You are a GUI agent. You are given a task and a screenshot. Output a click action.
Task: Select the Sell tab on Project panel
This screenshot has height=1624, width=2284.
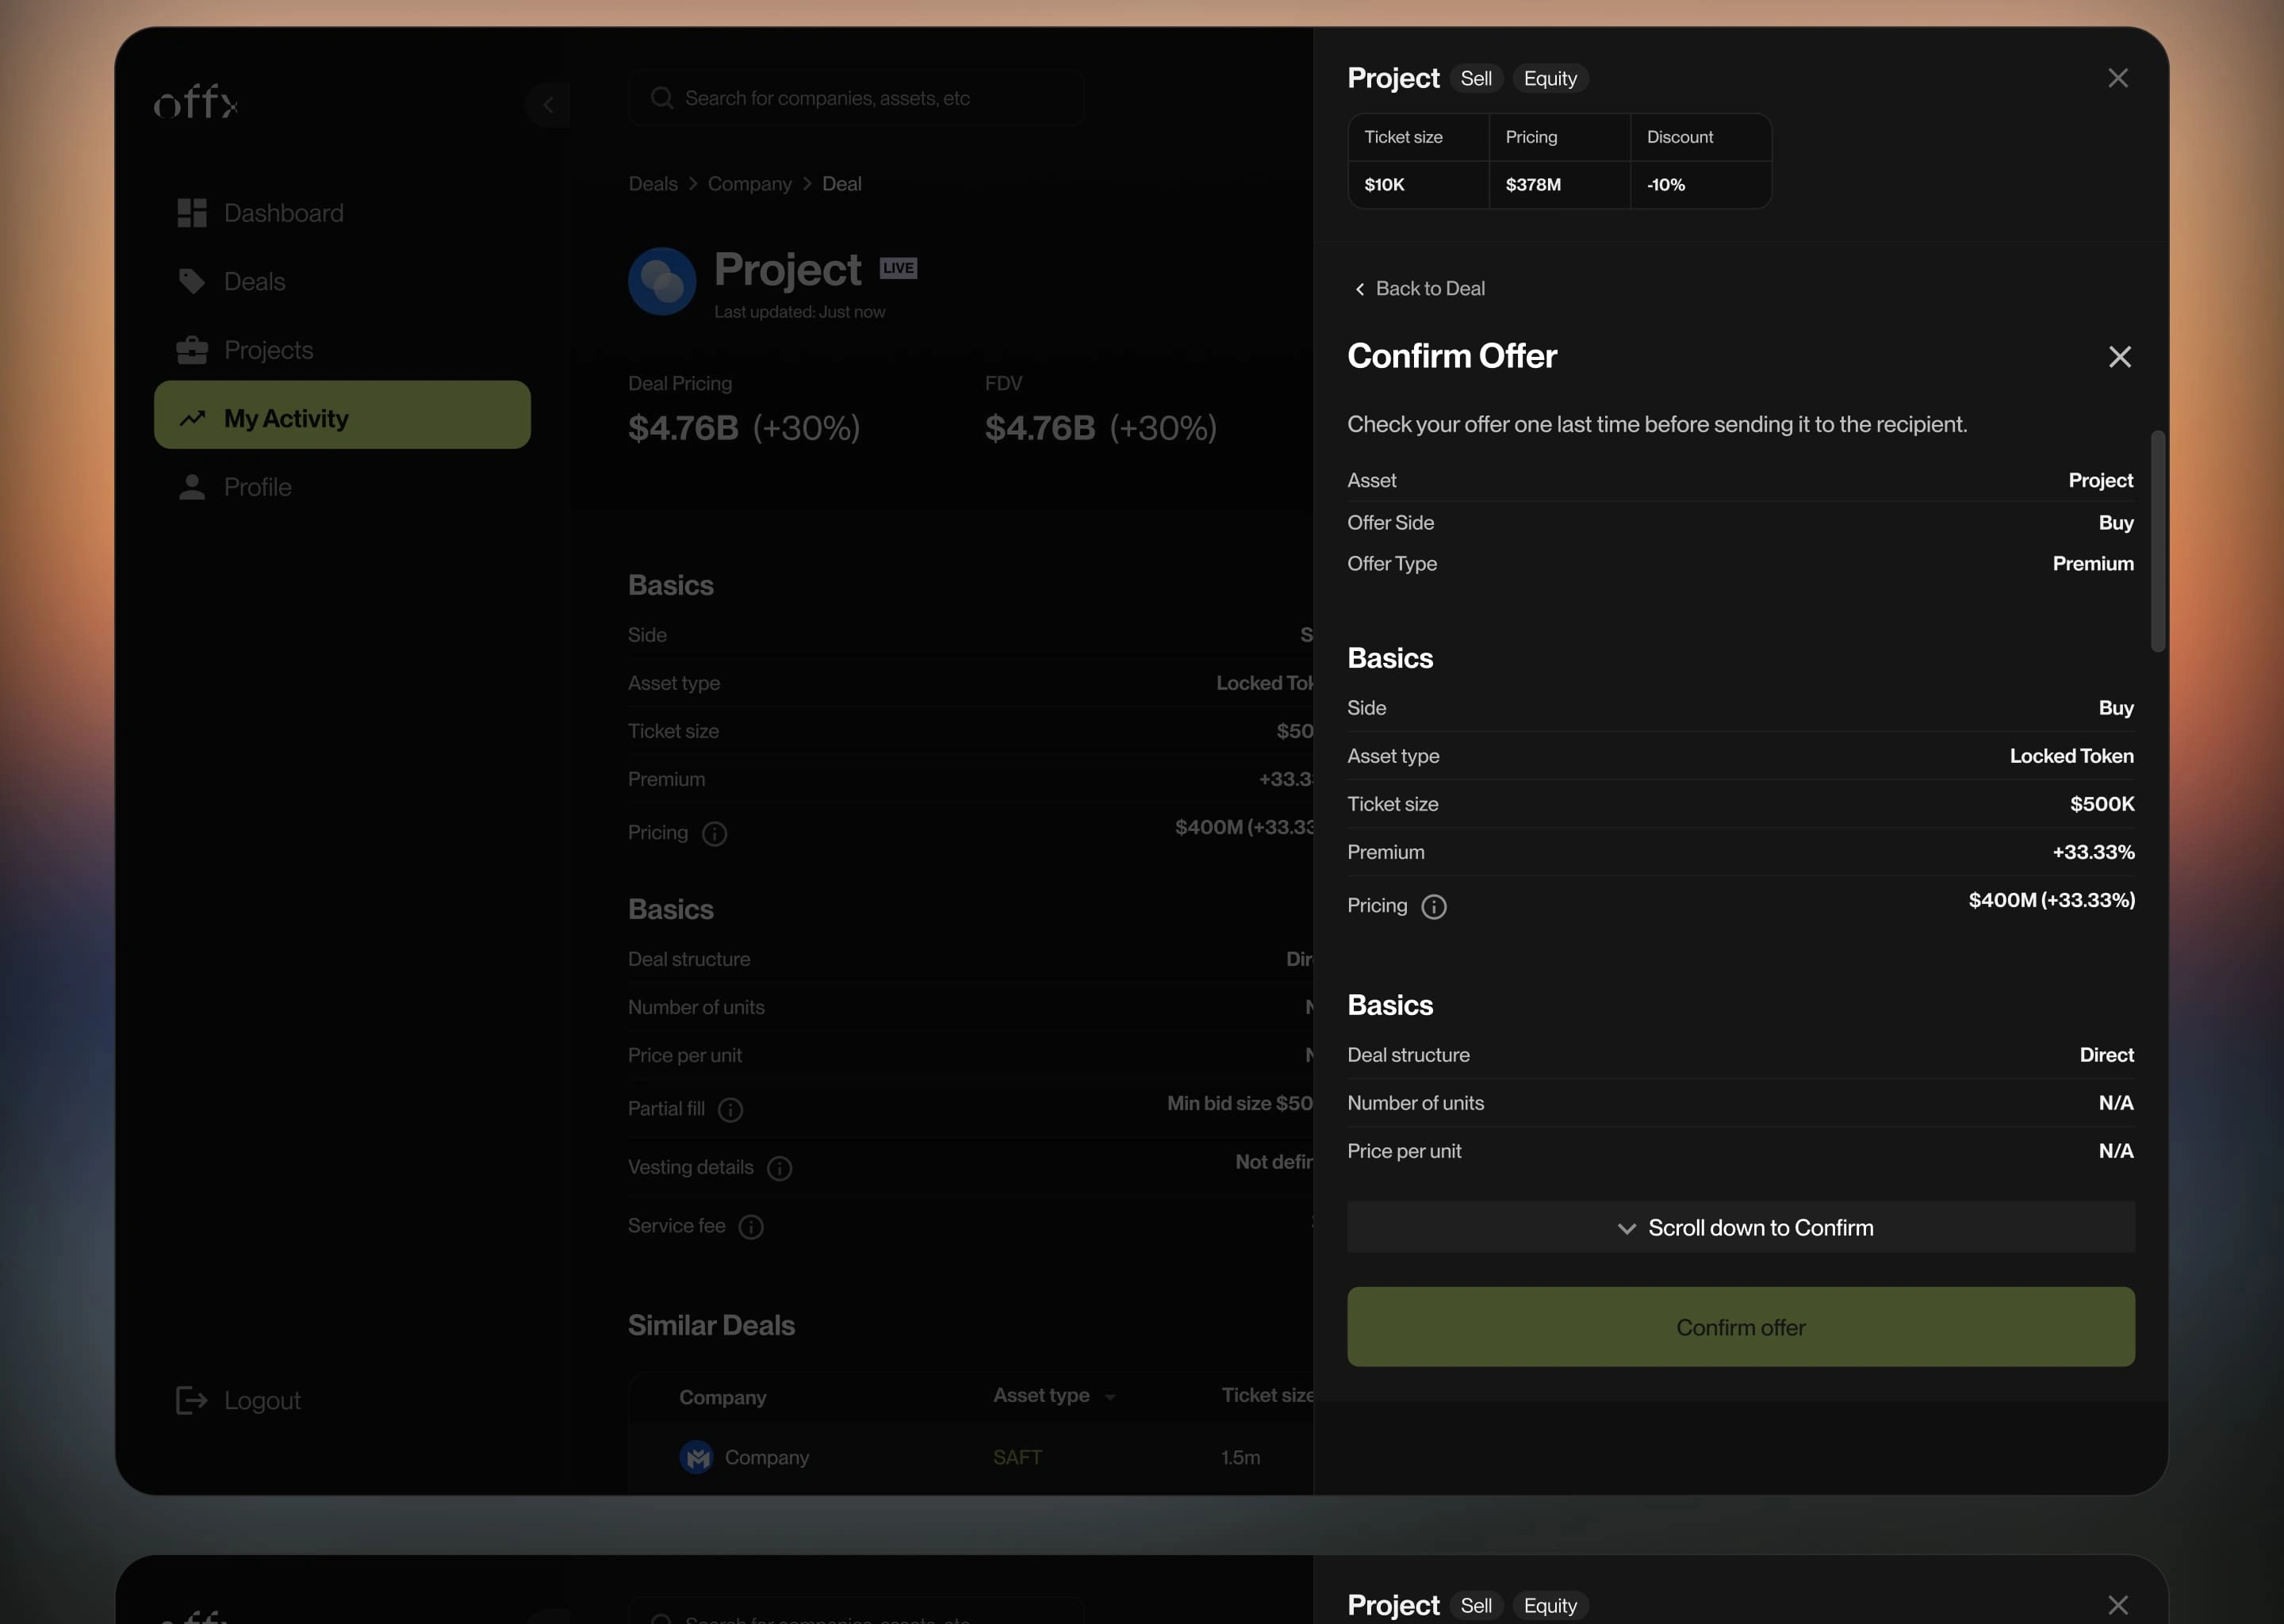pyautogui.click(x=1476, y=79)
